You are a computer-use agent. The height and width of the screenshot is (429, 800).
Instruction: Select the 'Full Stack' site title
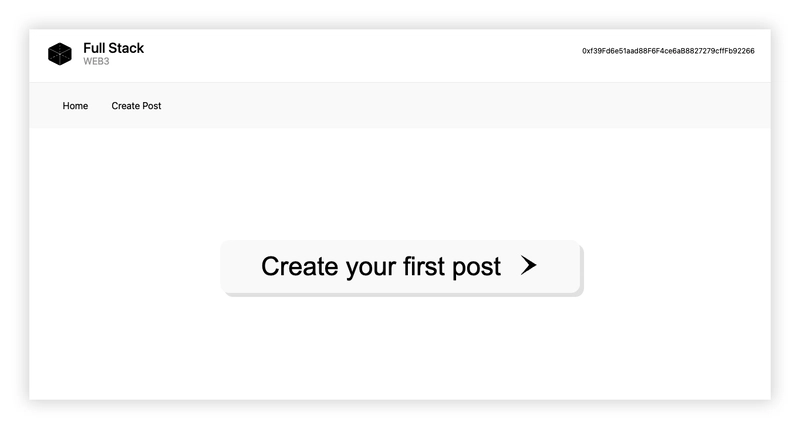pyautogui.click(x=113, y=48)
